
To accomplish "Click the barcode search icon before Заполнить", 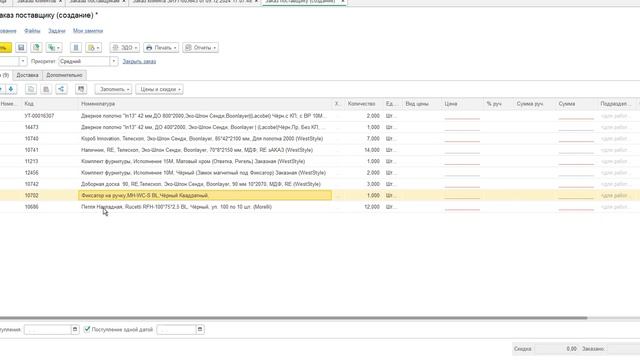I will pos(81,89).
